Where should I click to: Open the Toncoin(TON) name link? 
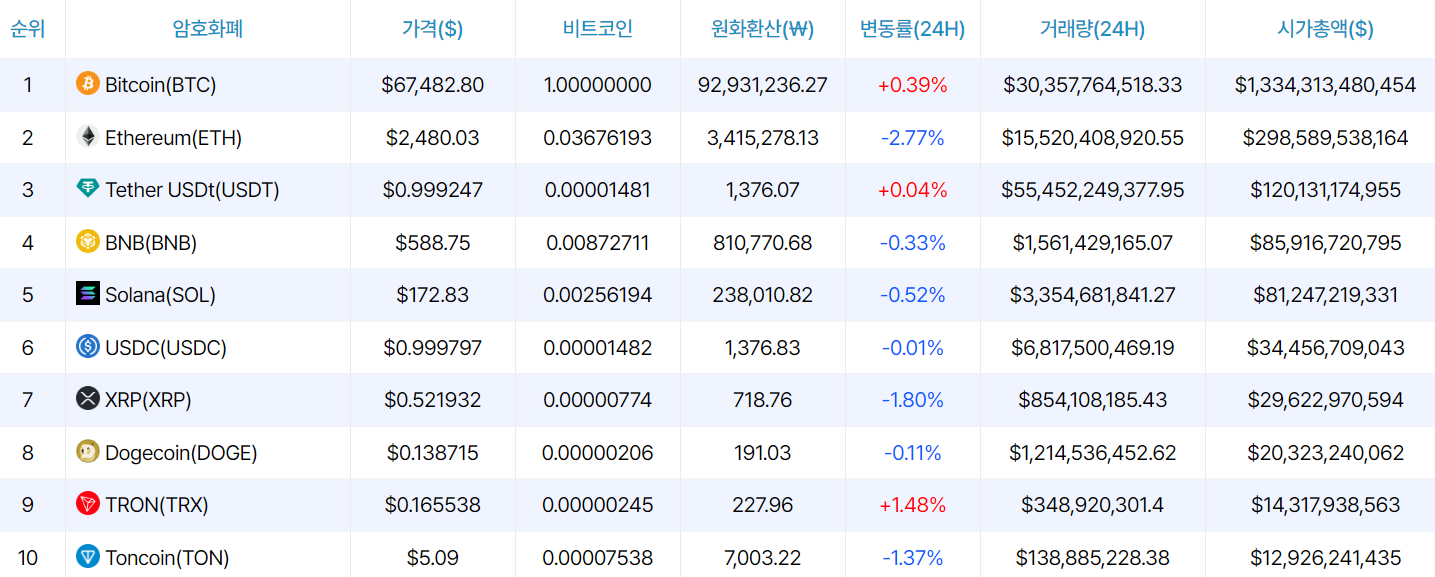167,558
